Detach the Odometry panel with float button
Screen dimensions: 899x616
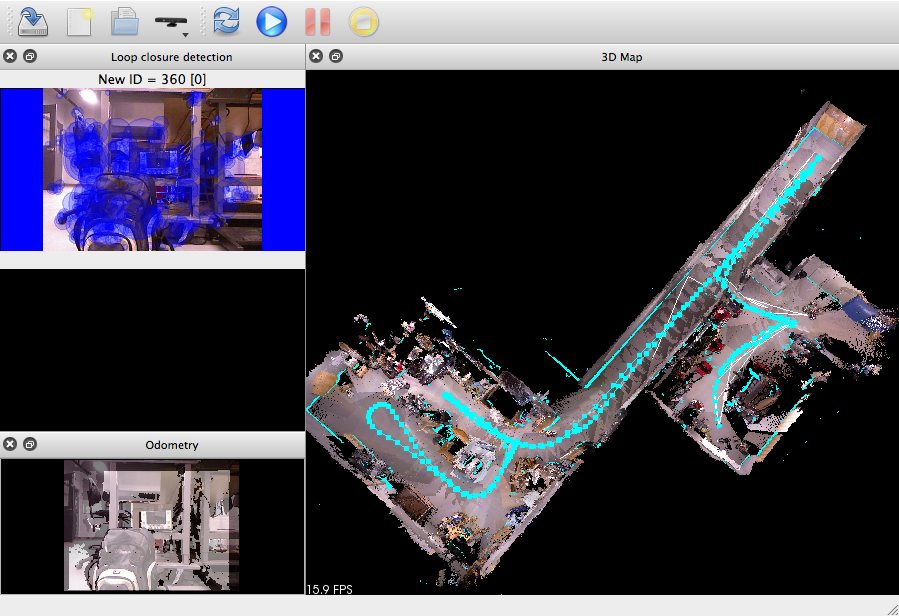(30, 445)
